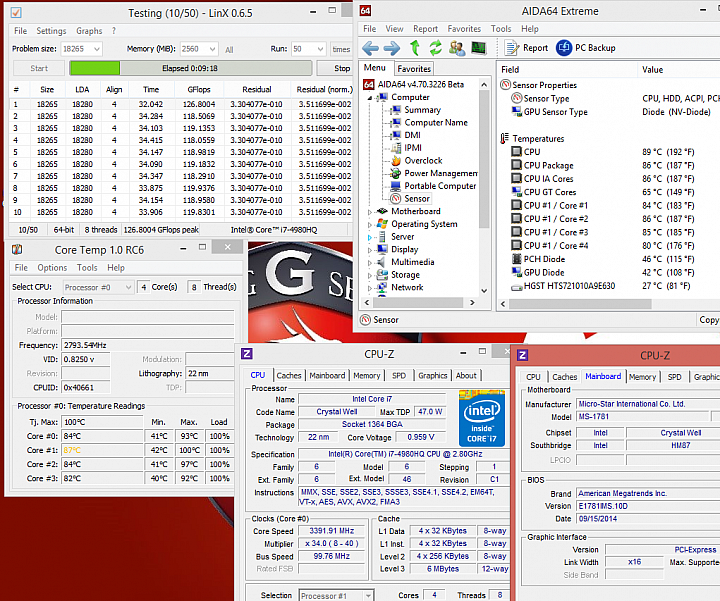This screenshot has width=720, height=601.
Task: Click the AIDA64 back arrow icon
Action: (x=371, y=48)
